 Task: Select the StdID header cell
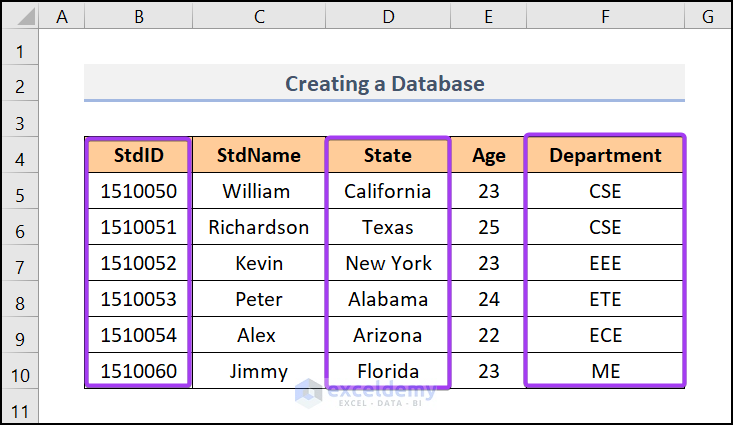tap(138, 155)
